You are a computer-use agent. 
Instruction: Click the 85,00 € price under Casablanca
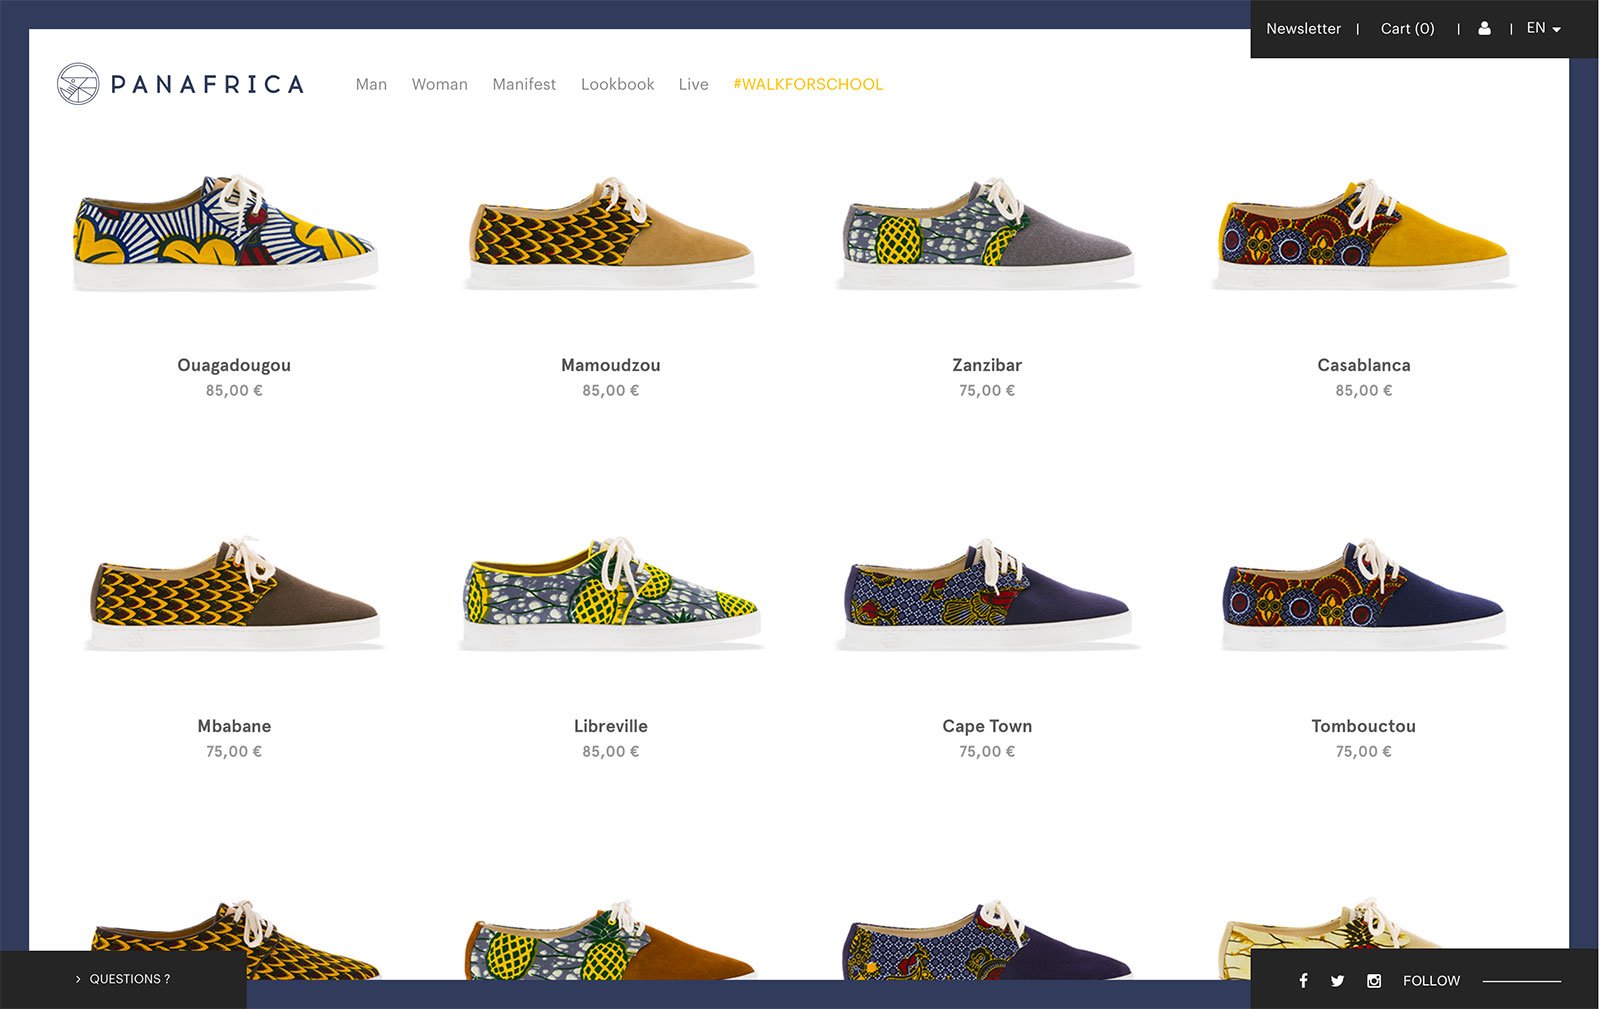pos(1364,391)
